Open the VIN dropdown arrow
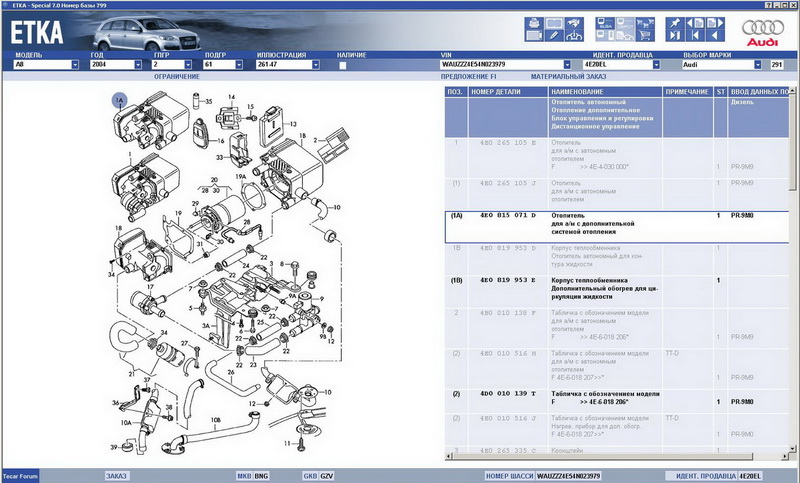800x483 pixels. click(567, 65)
